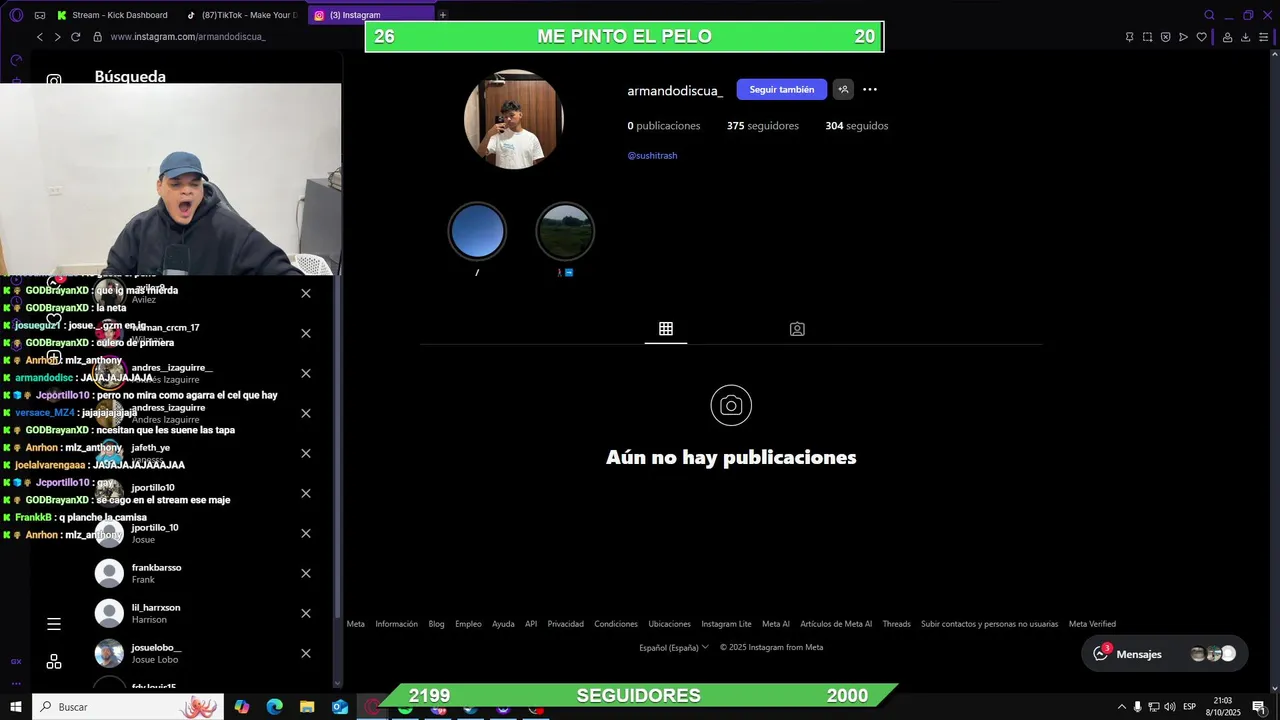Add the page to bookmarks heart
Screen dimensions: 1280x720
(x=1201, y=37)
